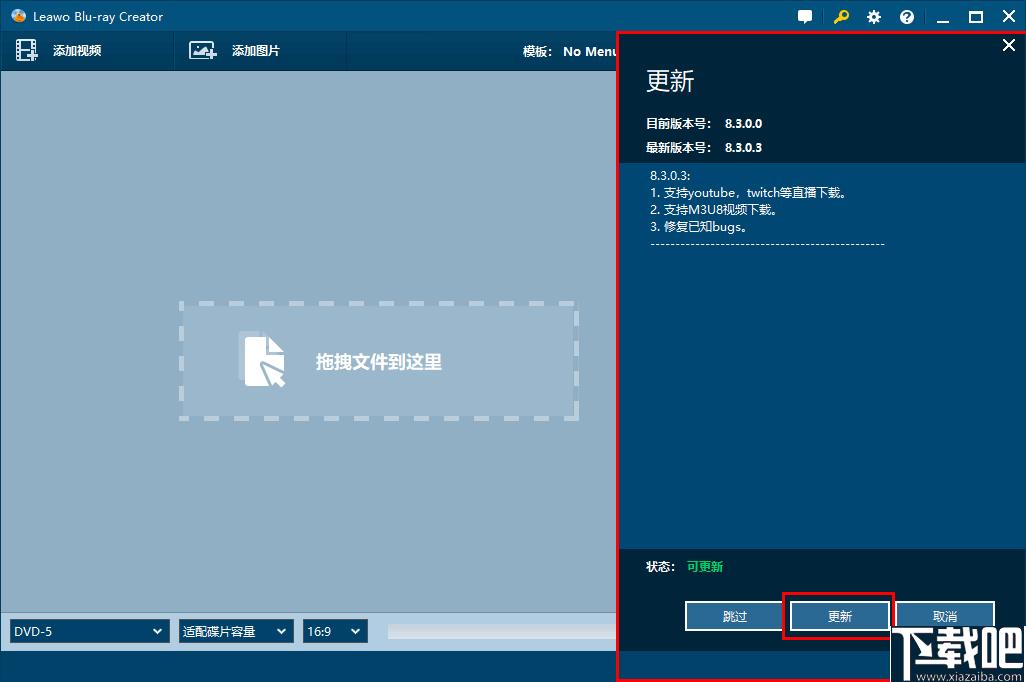Open settings via the gear icon
This screenshot has width=1026, height=682.
(874, 17)
